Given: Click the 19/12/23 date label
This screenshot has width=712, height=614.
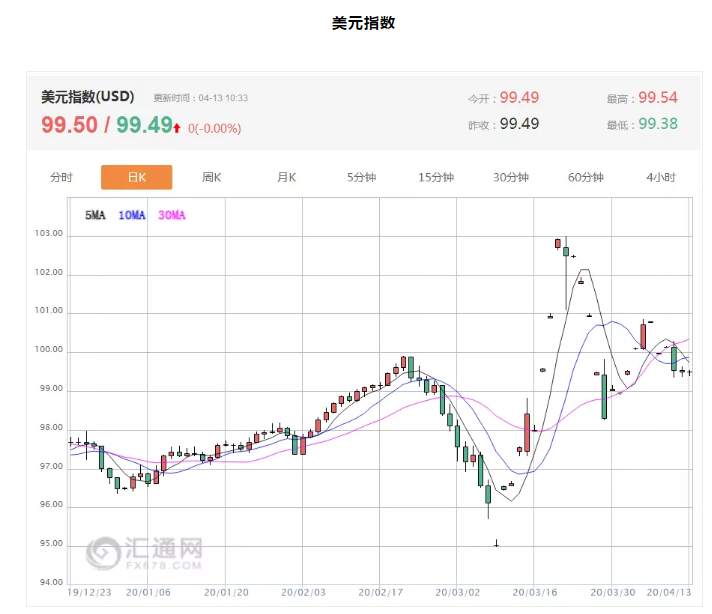Looking at the screenshot, I should pos(89,593).
